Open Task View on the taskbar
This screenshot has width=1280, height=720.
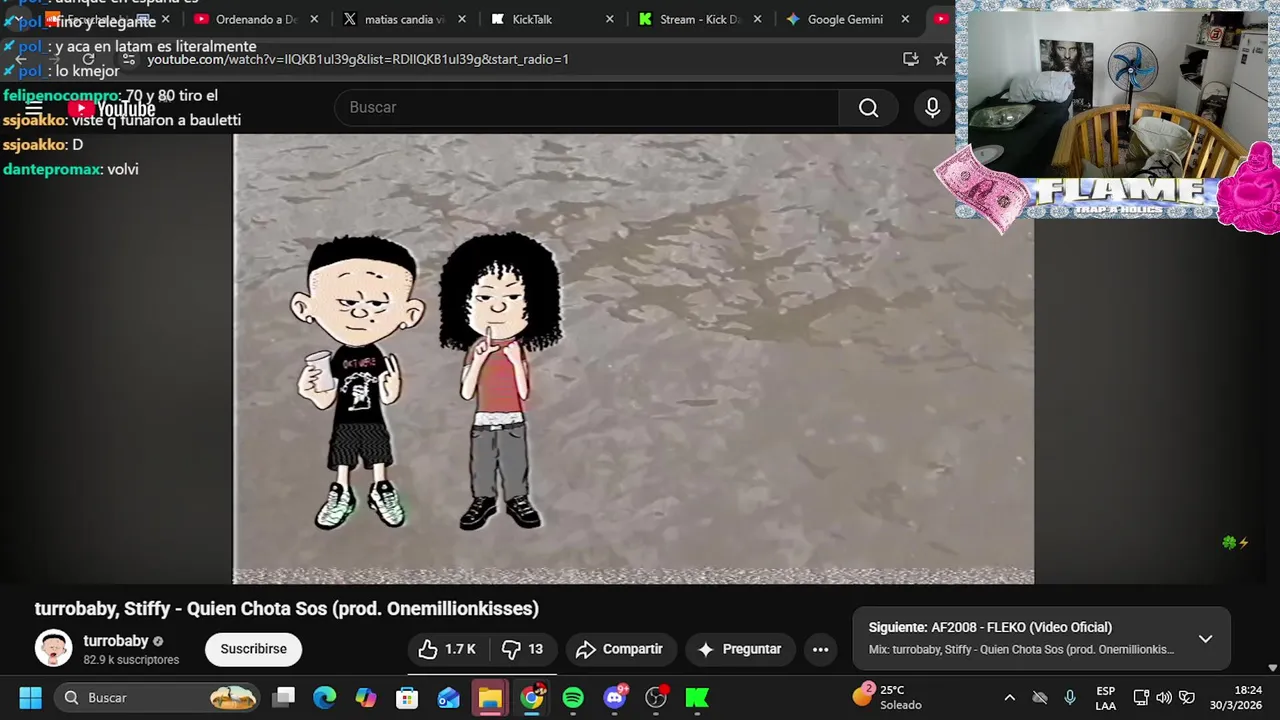coord(285,697)
